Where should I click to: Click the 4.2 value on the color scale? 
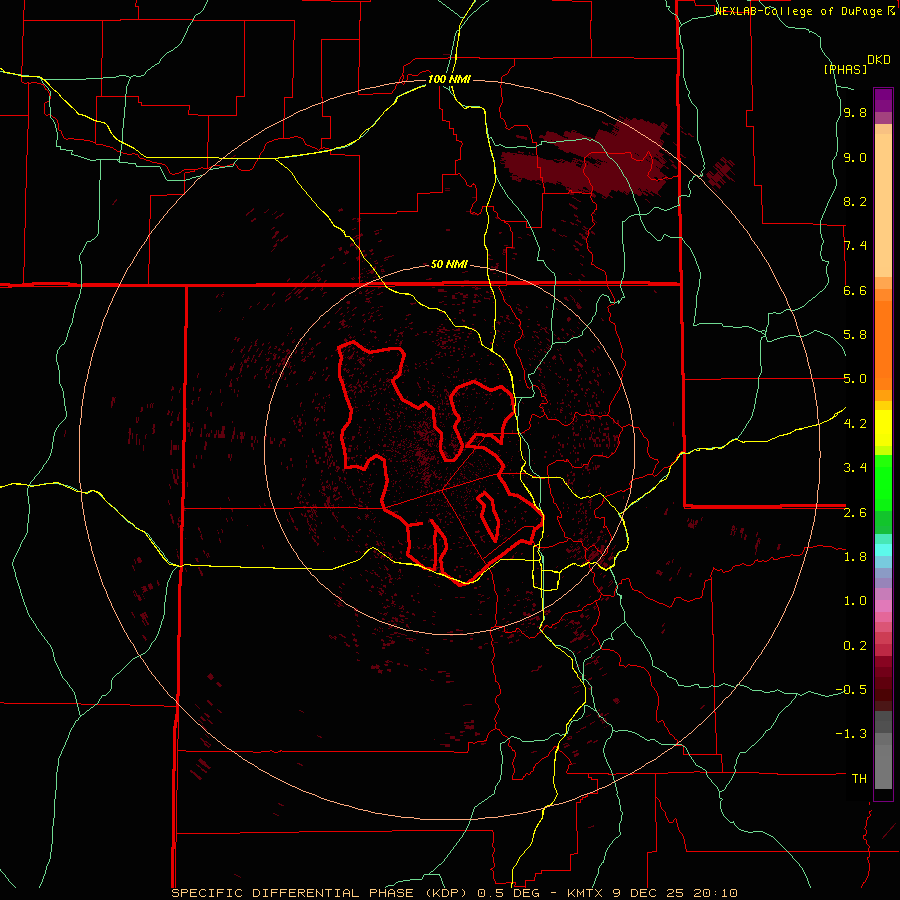click(855, 424)
